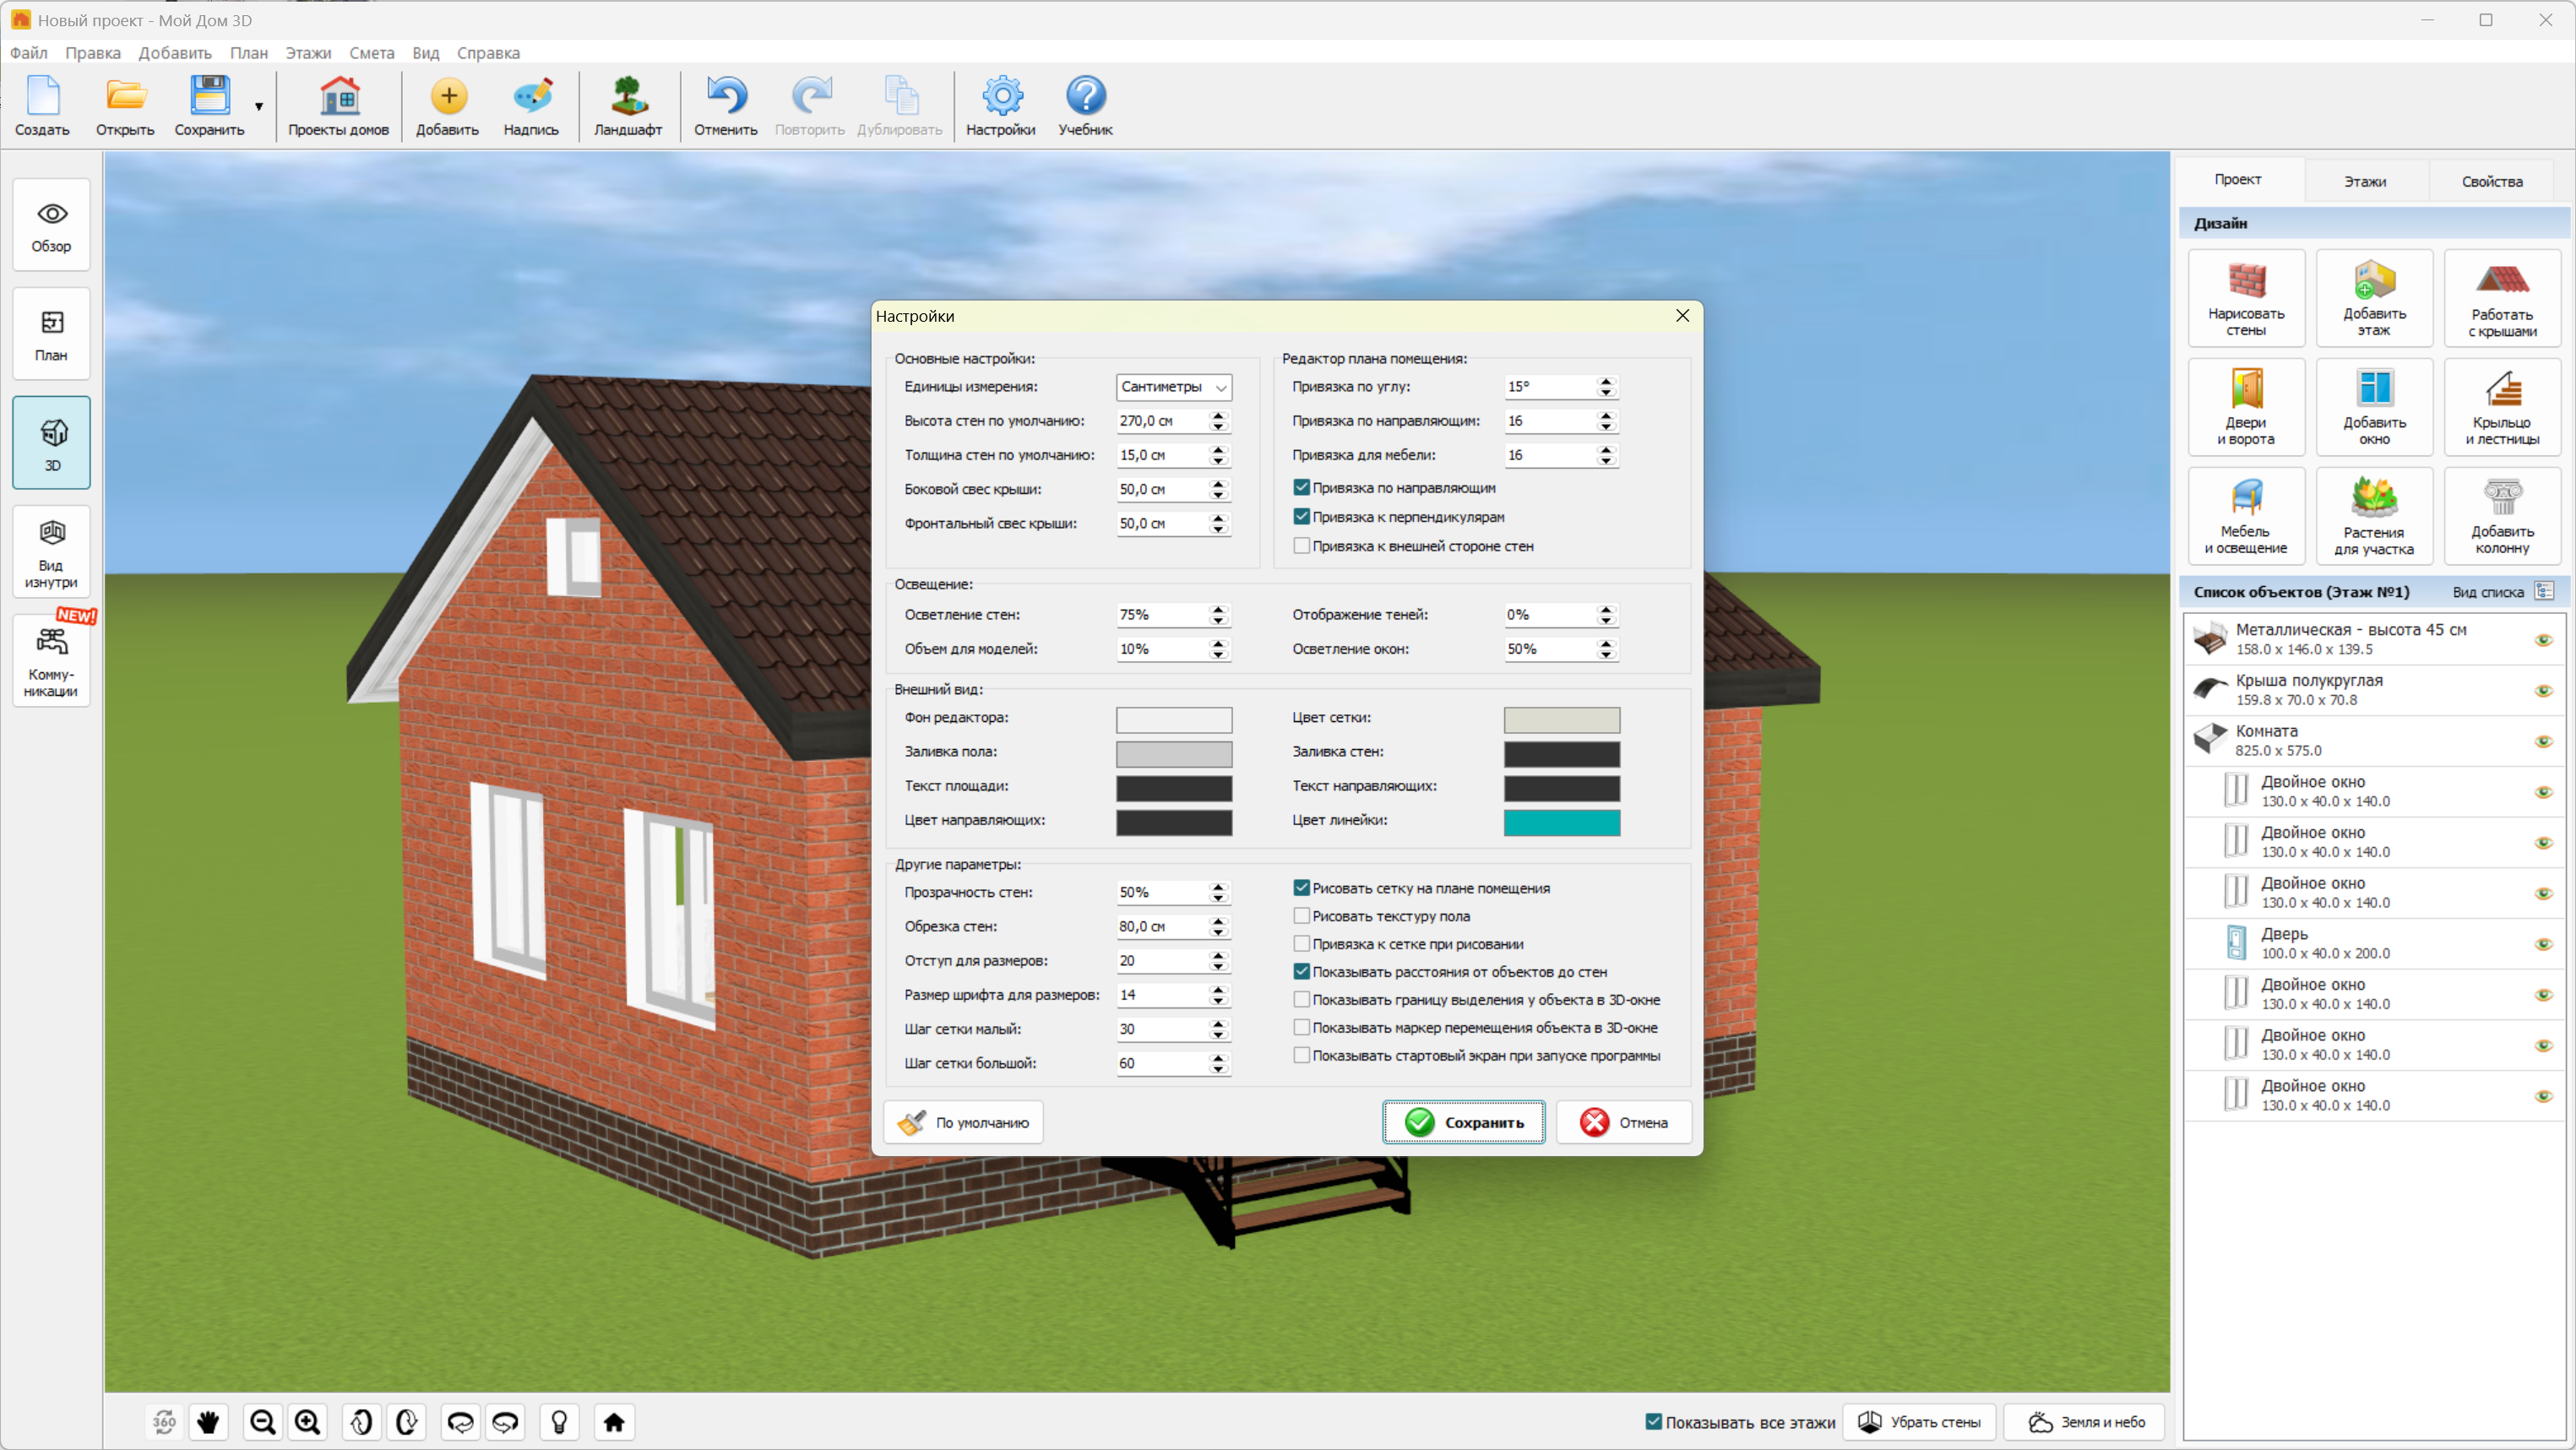Screen dimensions: 2576x1450
Task: Open the Вид списка view selector
Action: tap(2545, 592)
